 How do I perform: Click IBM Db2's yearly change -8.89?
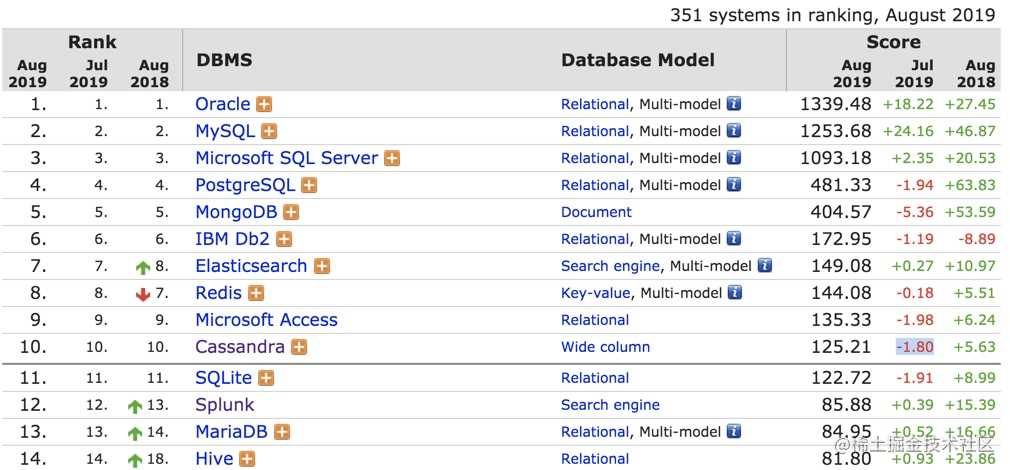(x=976, y=240)
